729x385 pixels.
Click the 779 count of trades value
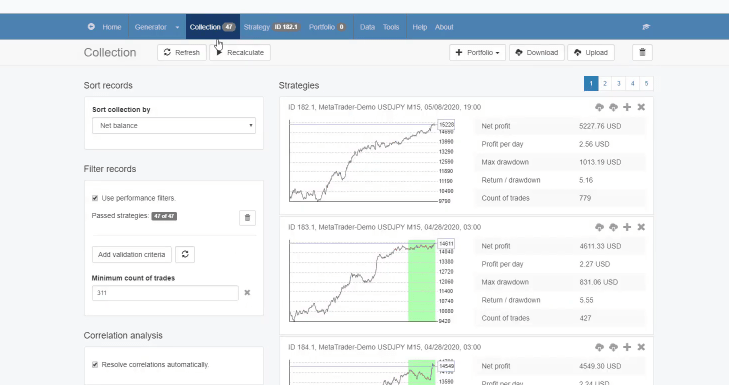click(x=585, y=198)
